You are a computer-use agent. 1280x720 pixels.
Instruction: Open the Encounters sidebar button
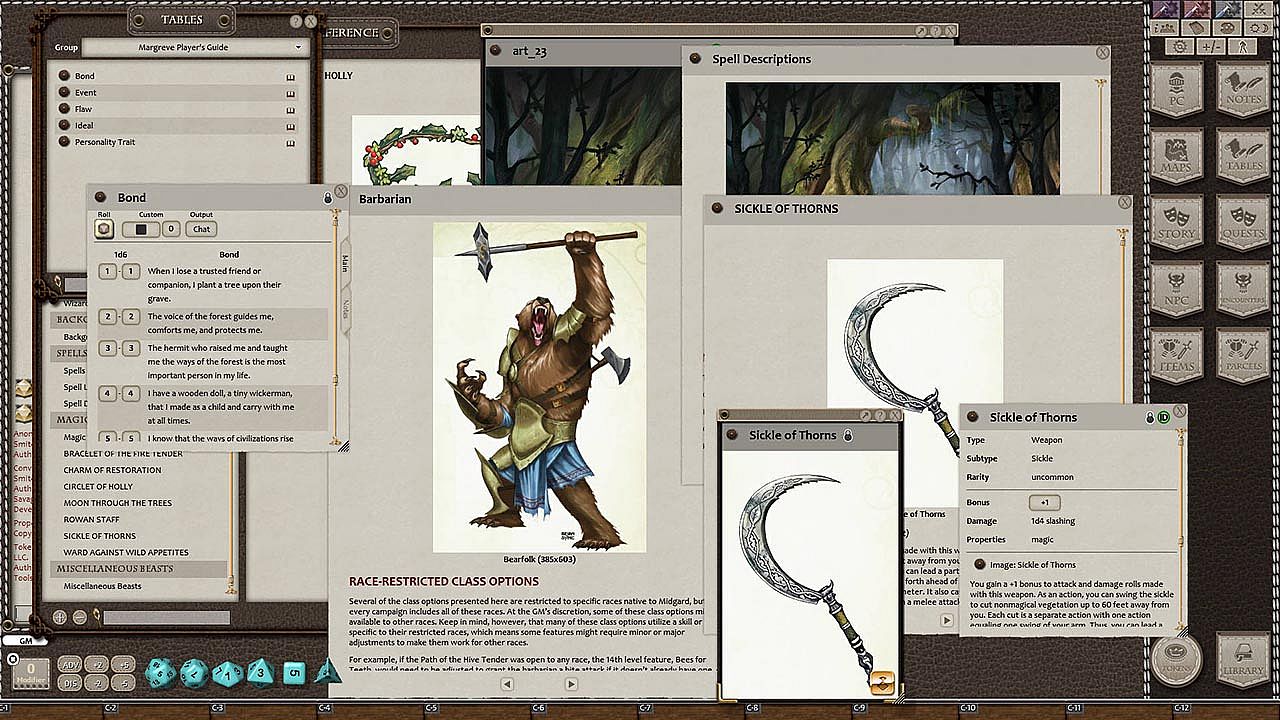pyautogui.click(x=1243, y=289)
